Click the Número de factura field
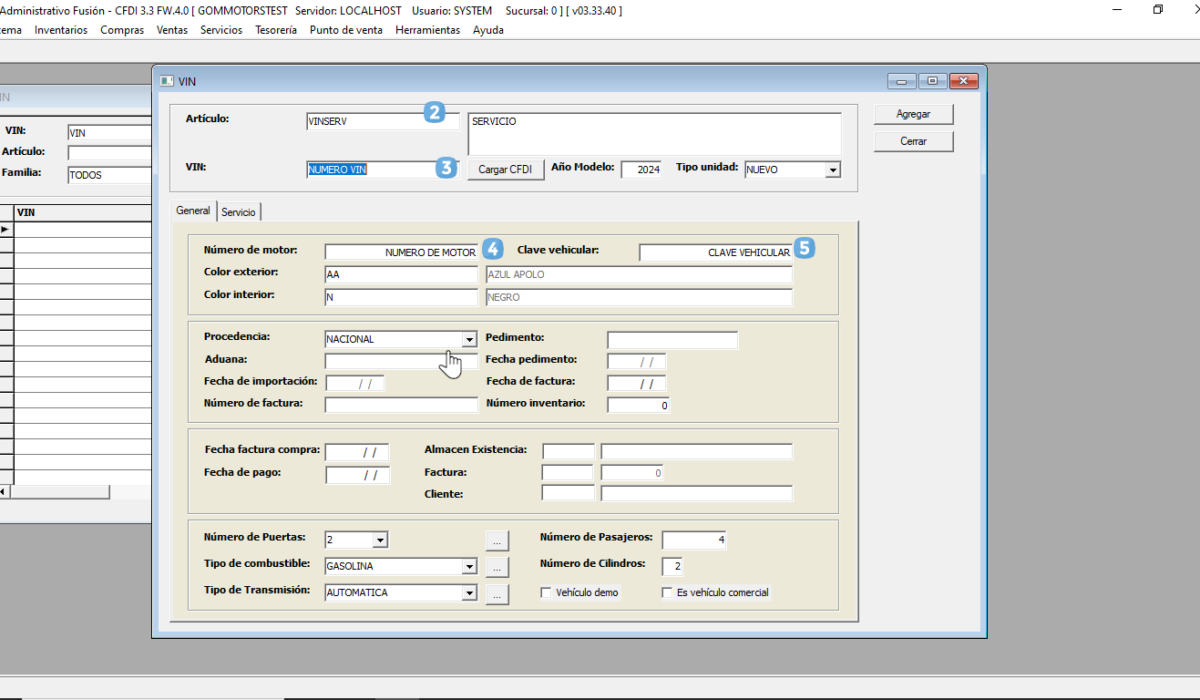The width and height of the screenshot is (1200, 700). tap(402, 405)
